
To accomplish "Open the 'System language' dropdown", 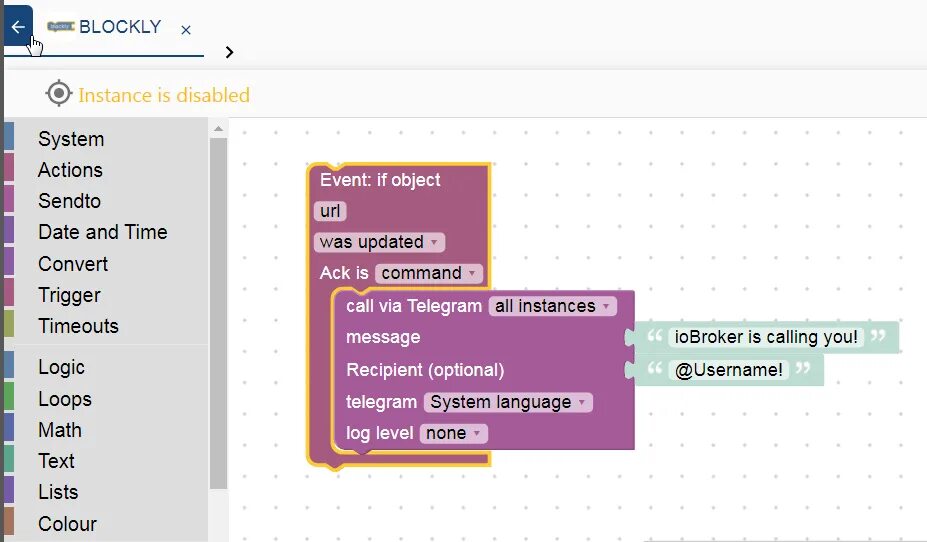I will tap(508, 402).
